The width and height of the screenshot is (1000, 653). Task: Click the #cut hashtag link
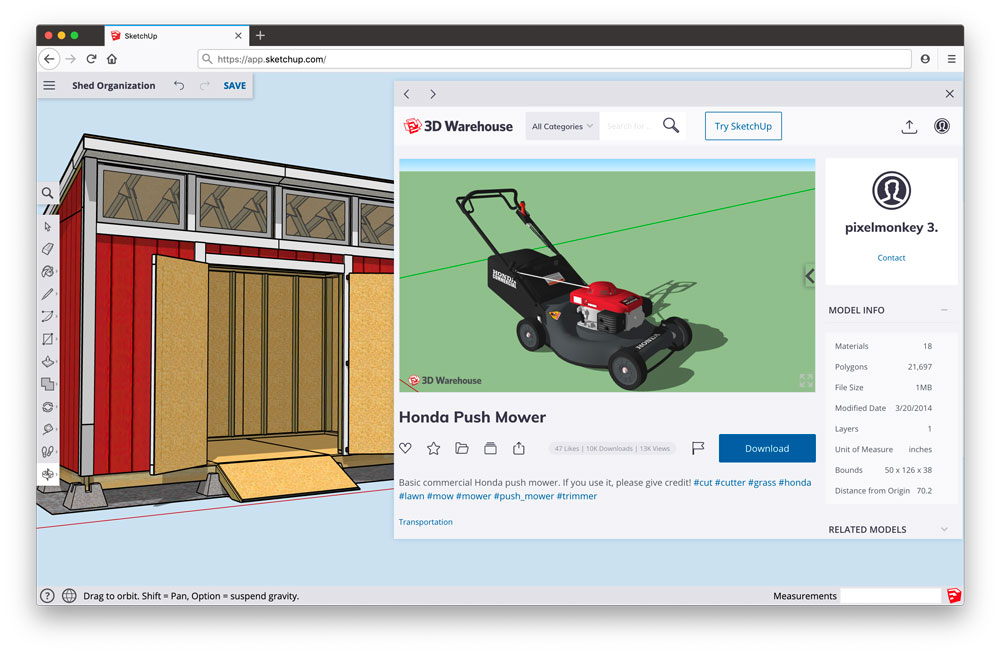pos(703,483)
